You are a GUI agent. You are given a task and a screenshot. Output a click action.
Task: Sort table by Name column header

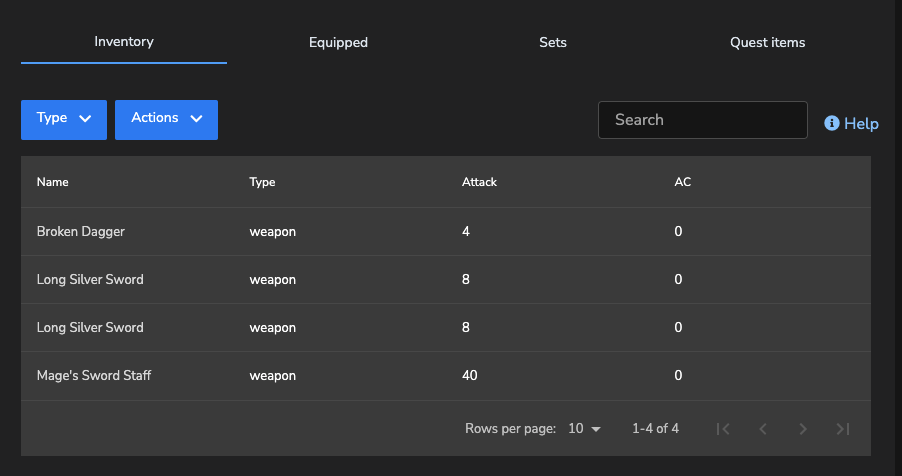click(x=52, y=182)
